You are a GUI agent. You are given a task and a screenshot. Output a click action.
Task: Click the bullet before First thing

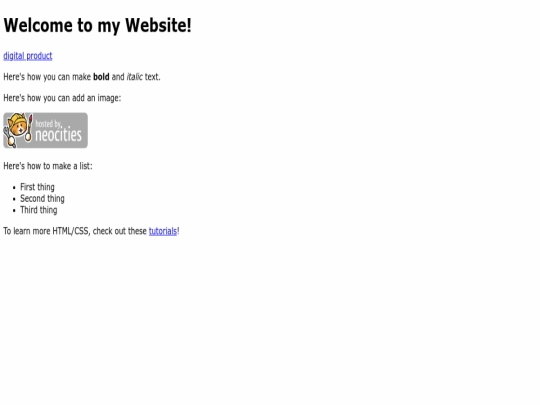click(14, 188)
